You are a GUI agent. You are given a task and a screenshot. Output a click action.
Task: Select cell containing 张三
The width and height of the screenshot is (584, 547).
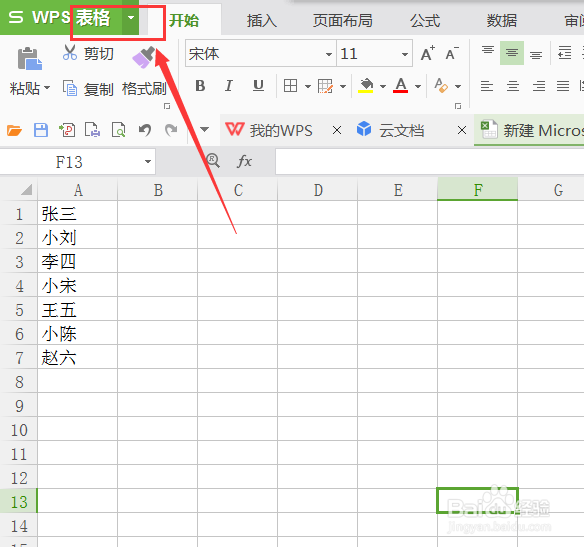click(x=77, y=214)
